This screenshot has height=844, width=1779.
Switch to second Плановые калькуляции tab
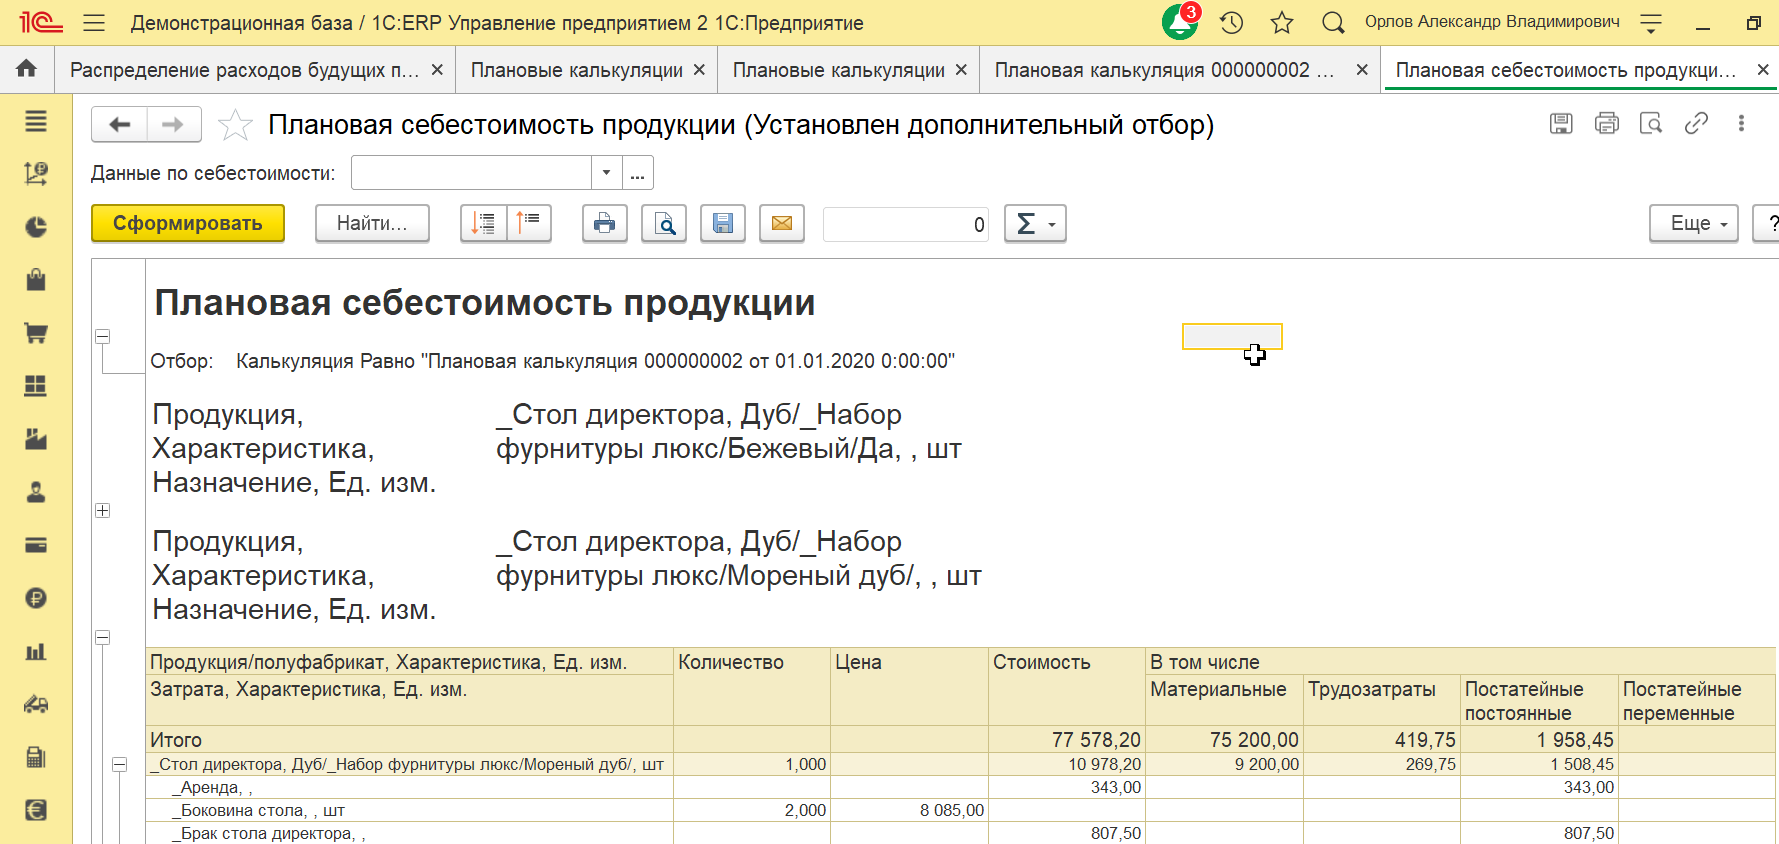tap(839, 70)
